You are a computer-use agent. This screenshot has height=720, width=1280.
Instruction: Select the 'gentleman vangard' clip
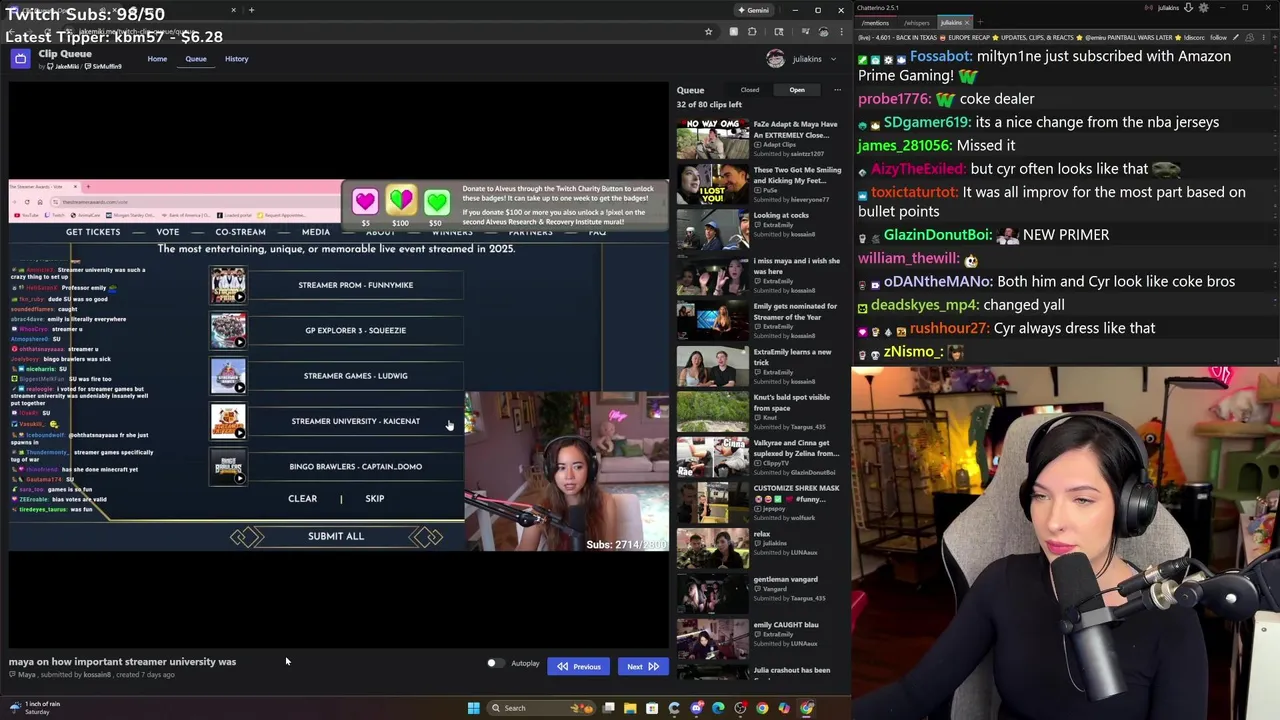(x=758, y=593)
